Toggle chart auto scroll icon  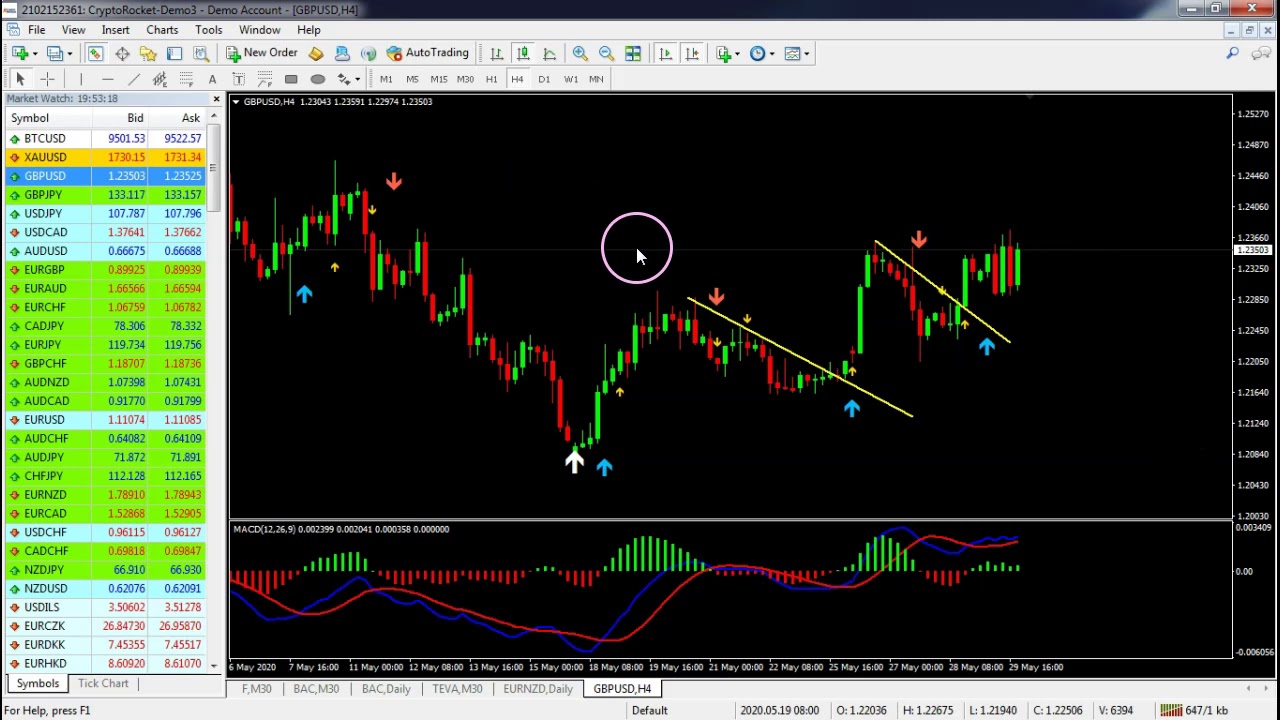point(665,53)
